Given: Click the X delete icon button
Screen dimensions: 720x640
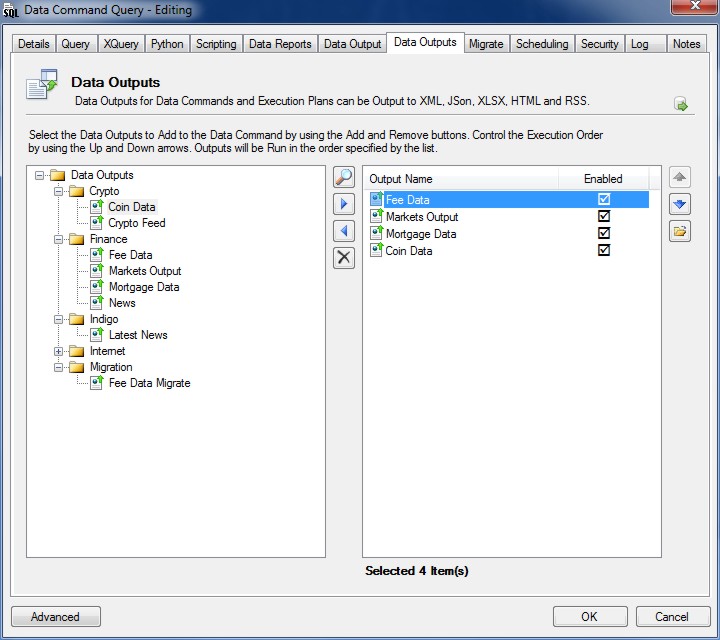Looking at the screenshot, I should (x=343, y=258).
